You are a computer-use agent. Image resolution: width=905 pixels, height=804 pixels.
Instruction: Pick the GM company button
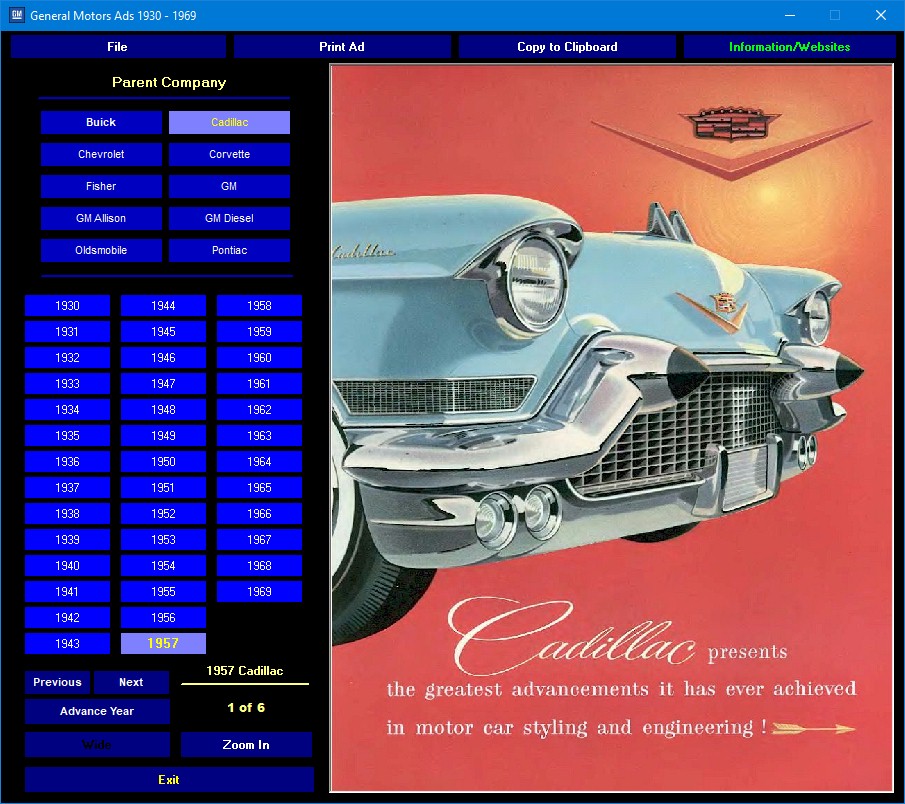[x=229, y=186]
